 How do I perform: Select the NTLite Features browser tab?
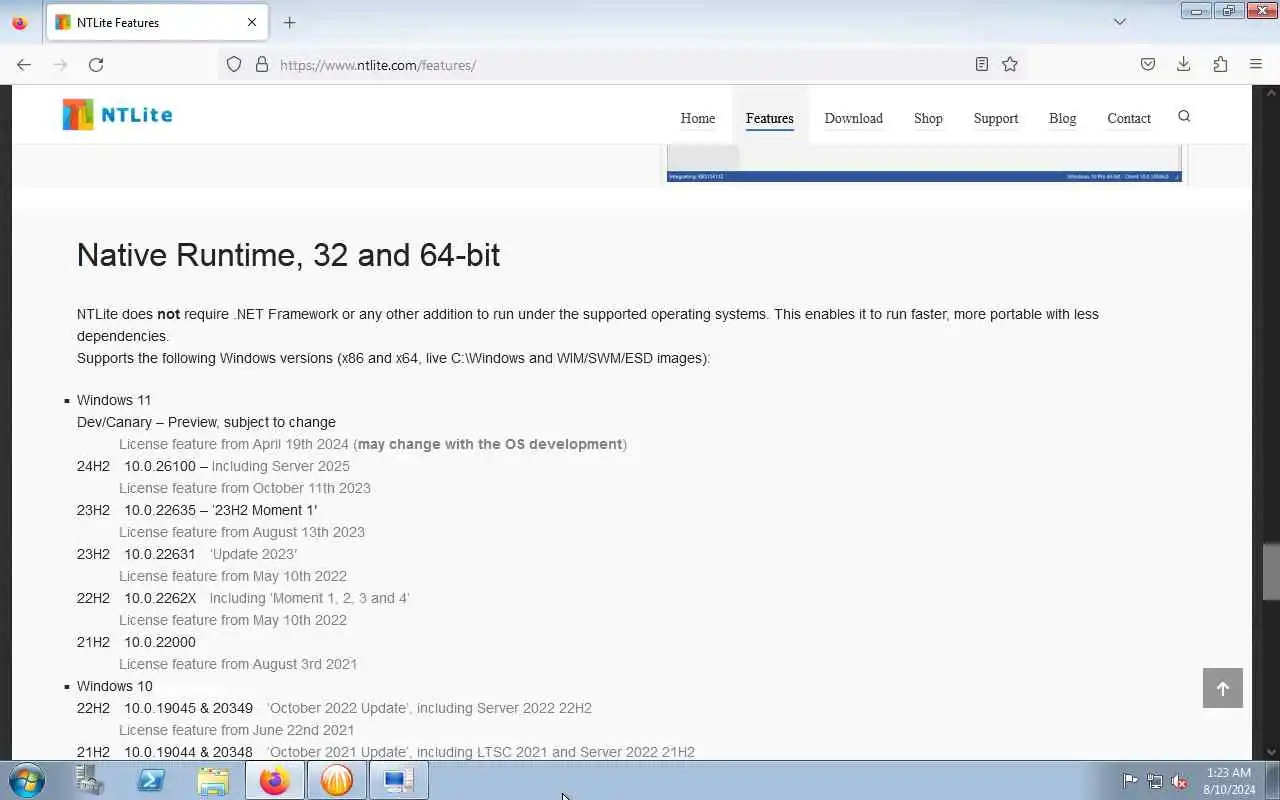pos(157,22)
